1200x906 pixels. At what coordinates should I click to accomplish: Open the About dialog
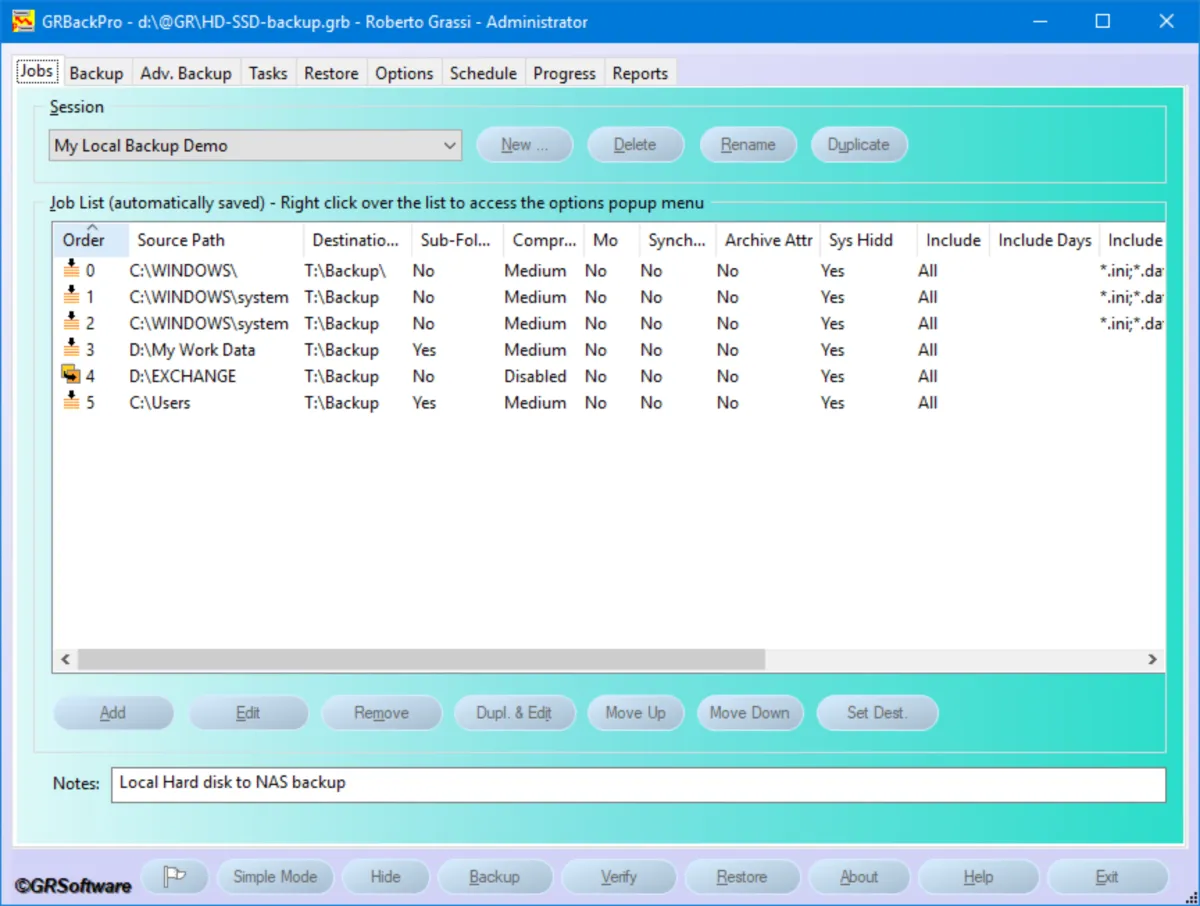859,877
